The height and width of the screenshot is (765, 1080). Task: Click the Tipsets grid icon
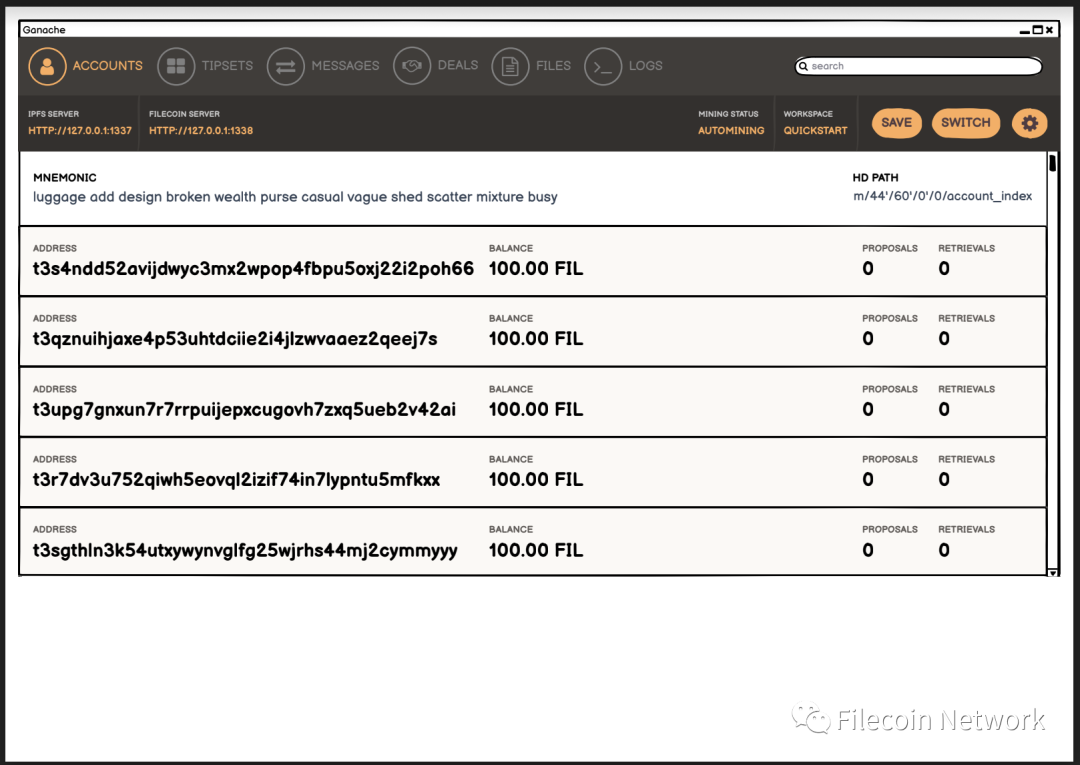(176, 66)
